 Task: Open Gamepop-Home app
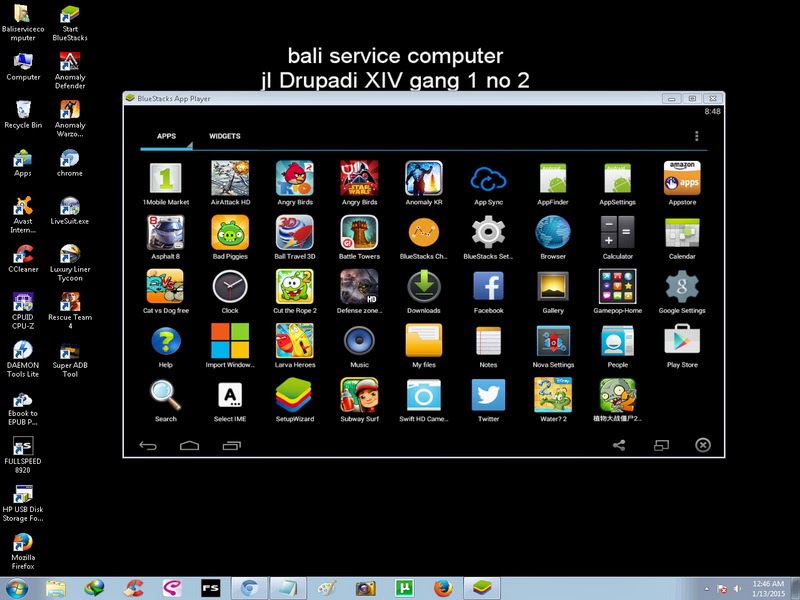(617, 287)
